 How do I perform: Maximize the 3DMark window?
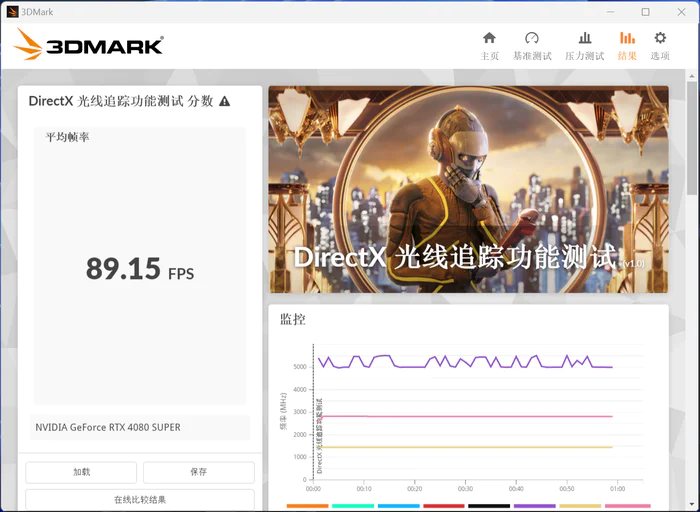[646, 12]
